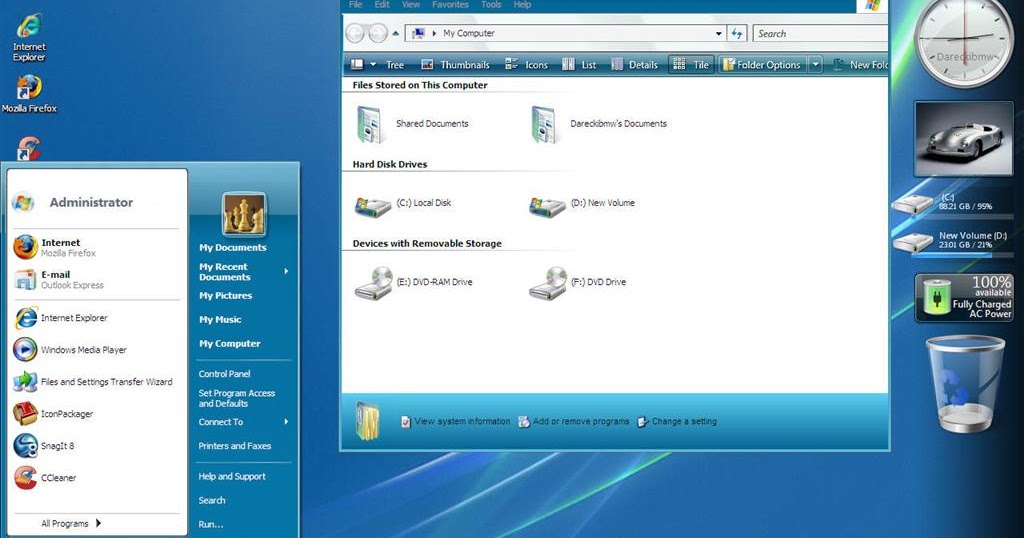Expand the Folder Options dropdown arrow
Viewport: 1024px width, 538px height.
coord(815,65)
